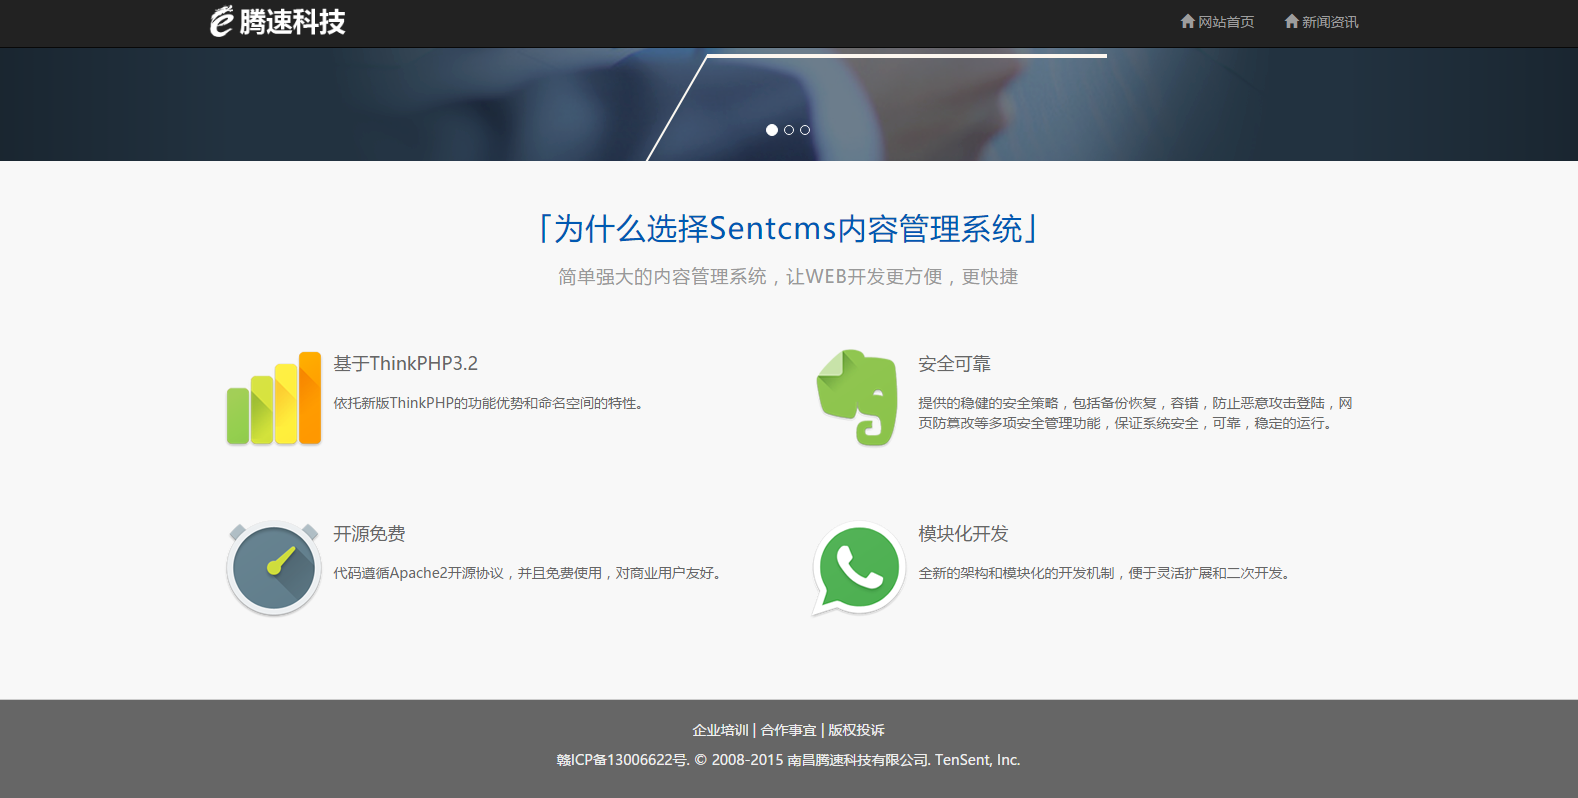
Task: Open the 新闻资讯 navigation item
Action: point(1330,22)
